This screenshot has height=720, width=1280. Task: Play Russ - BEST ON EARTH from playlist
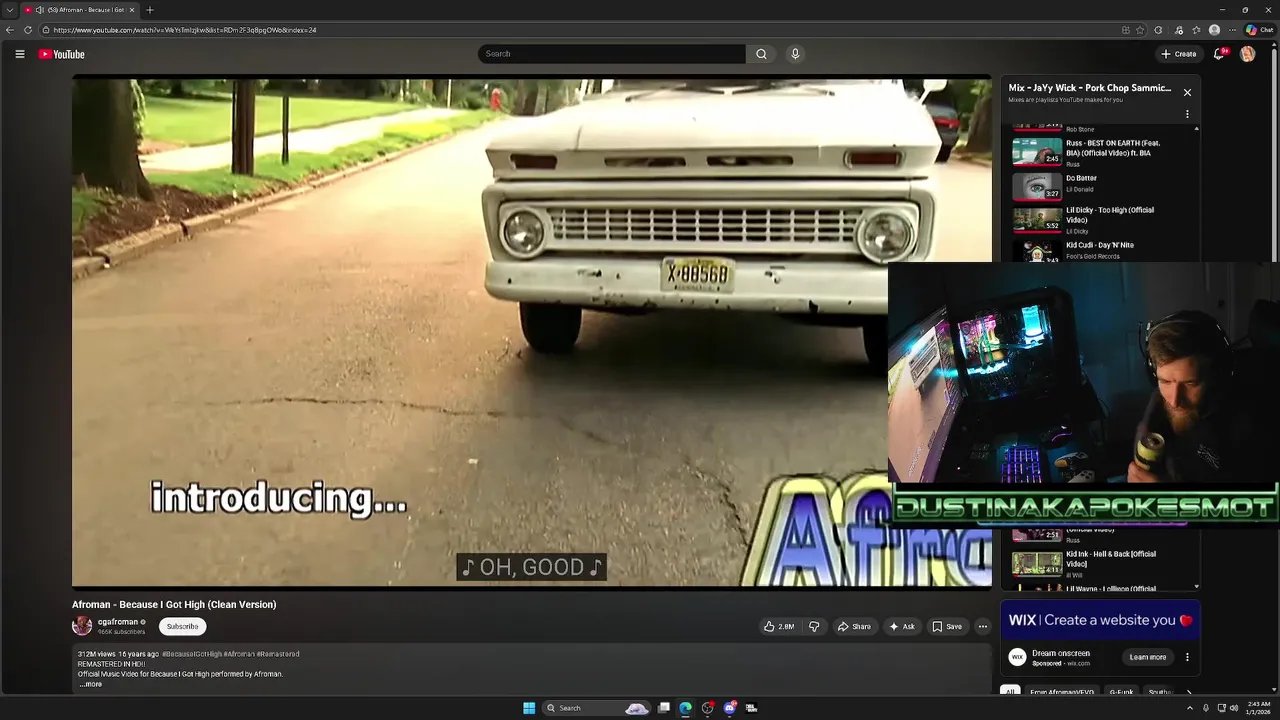coord(1101,152)
